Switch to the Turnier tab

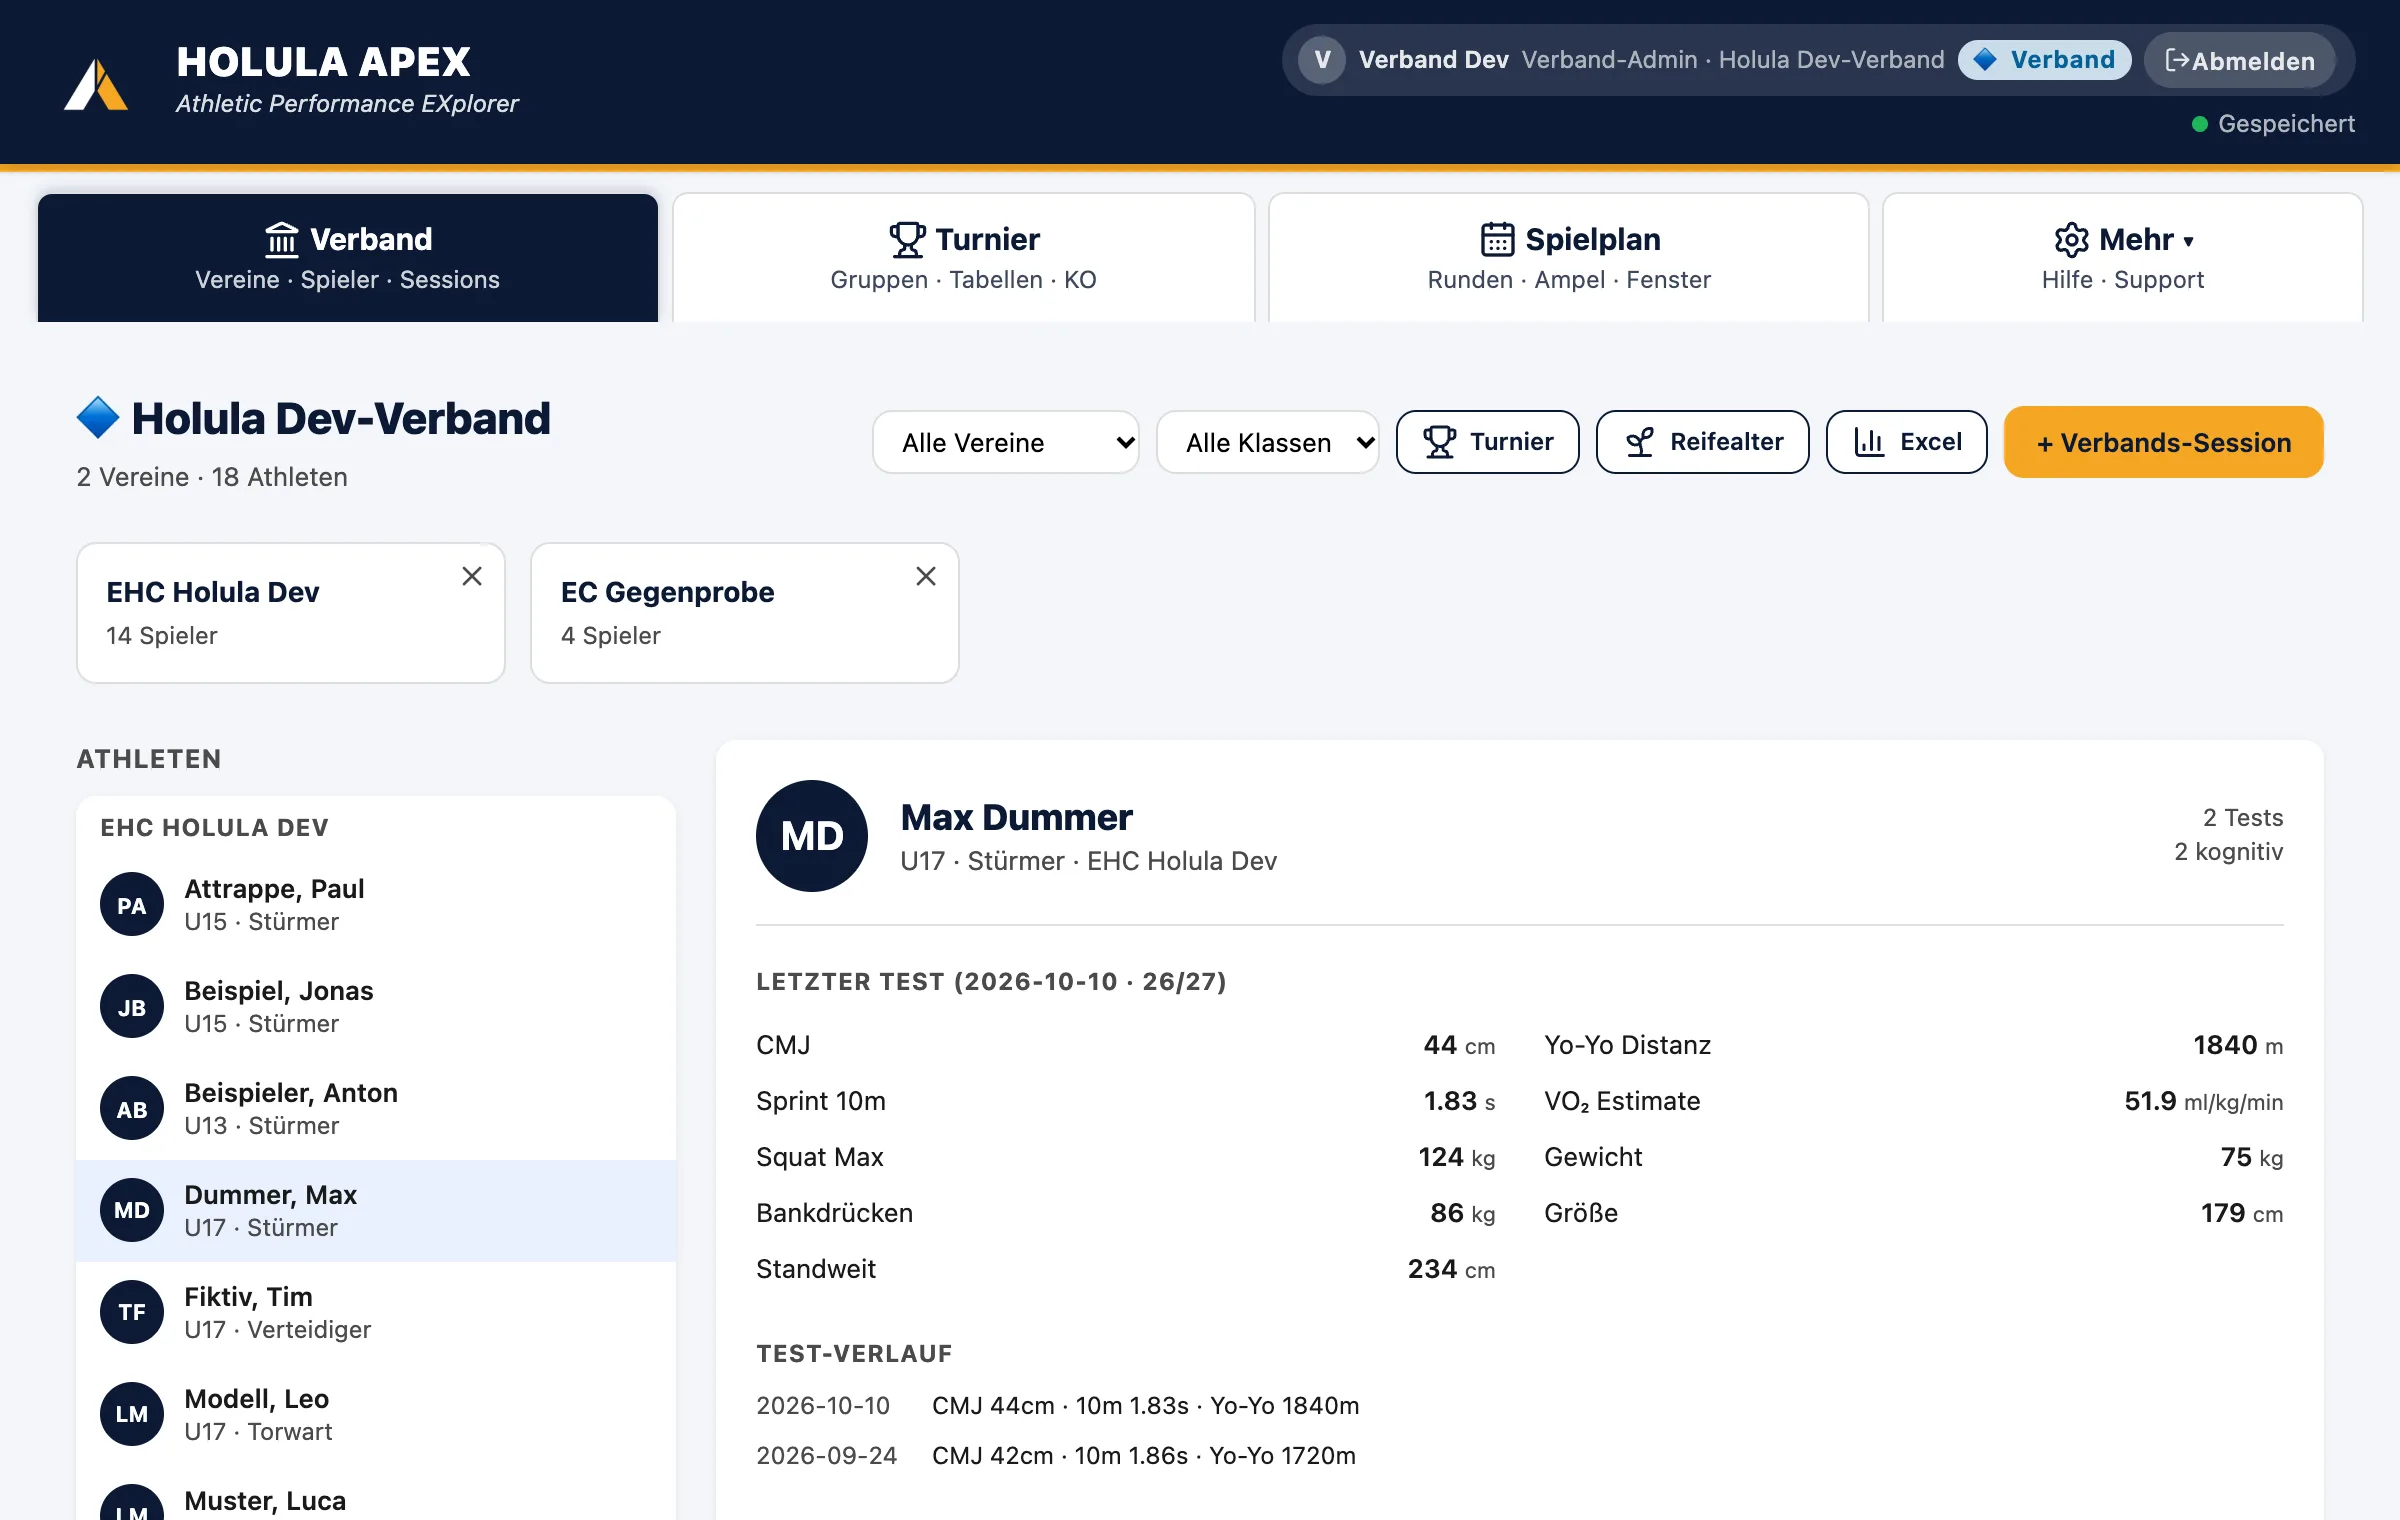(964, 258)
